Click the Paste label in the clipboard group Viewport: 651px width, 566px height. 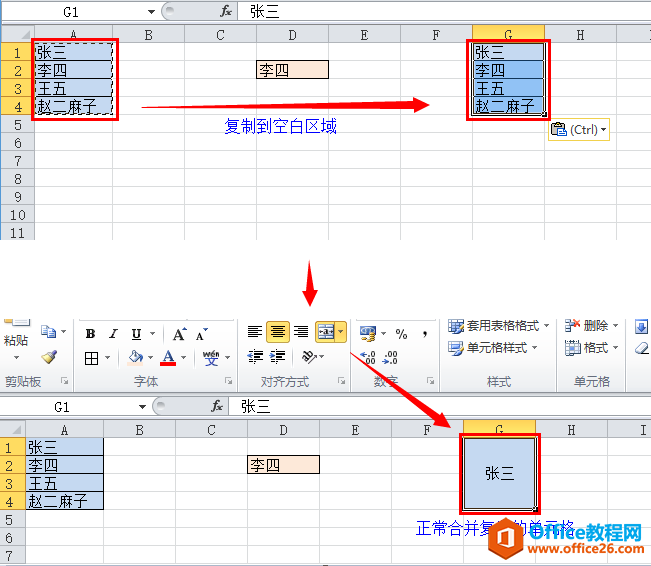[15, 341]
